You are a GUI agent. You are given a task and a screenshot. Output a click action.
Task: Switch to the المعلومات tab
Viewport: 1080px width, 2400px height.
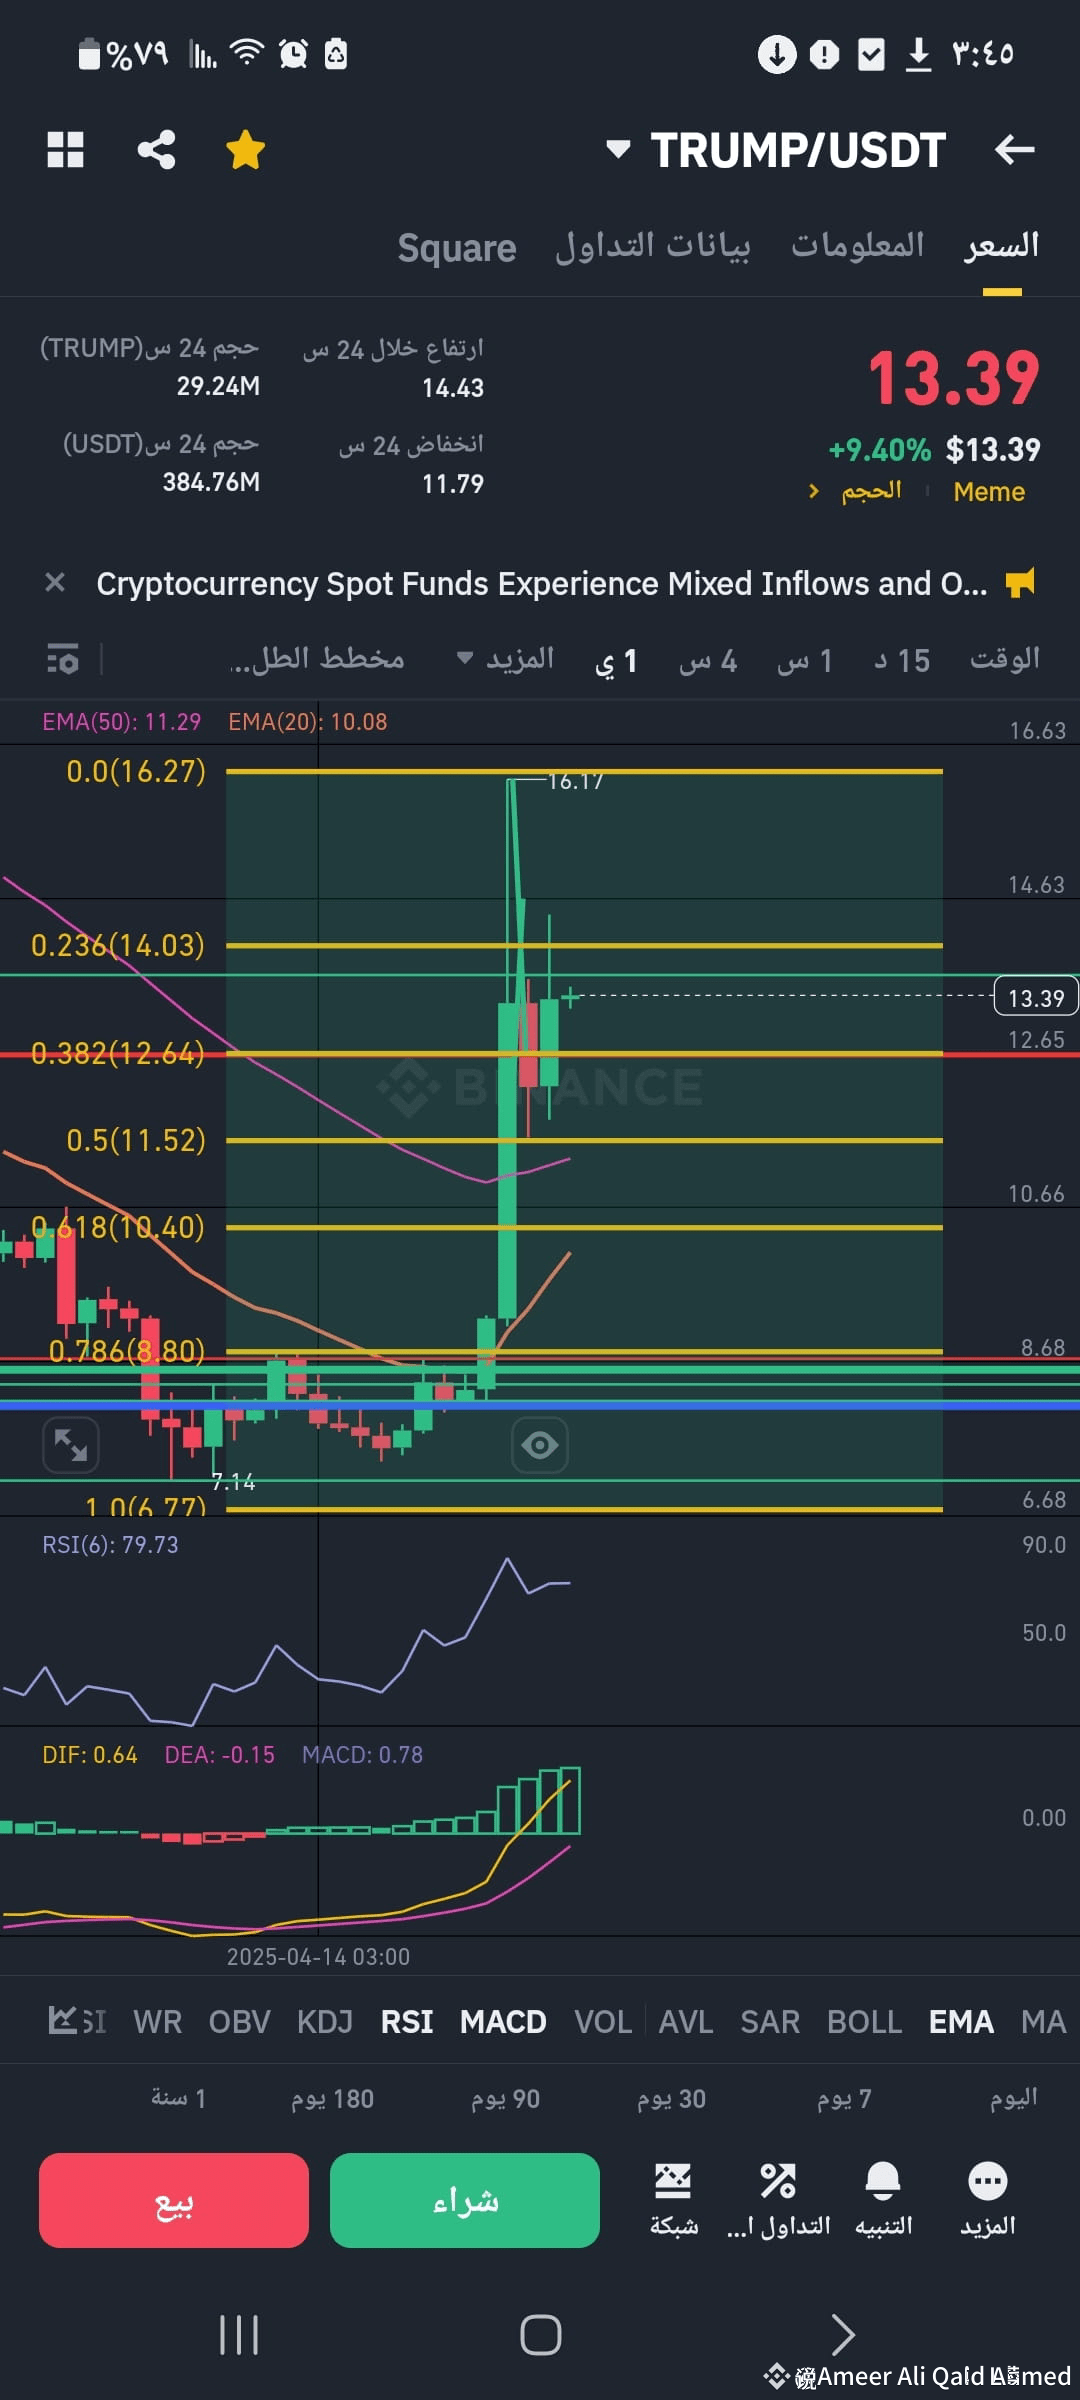pos(858,246)
